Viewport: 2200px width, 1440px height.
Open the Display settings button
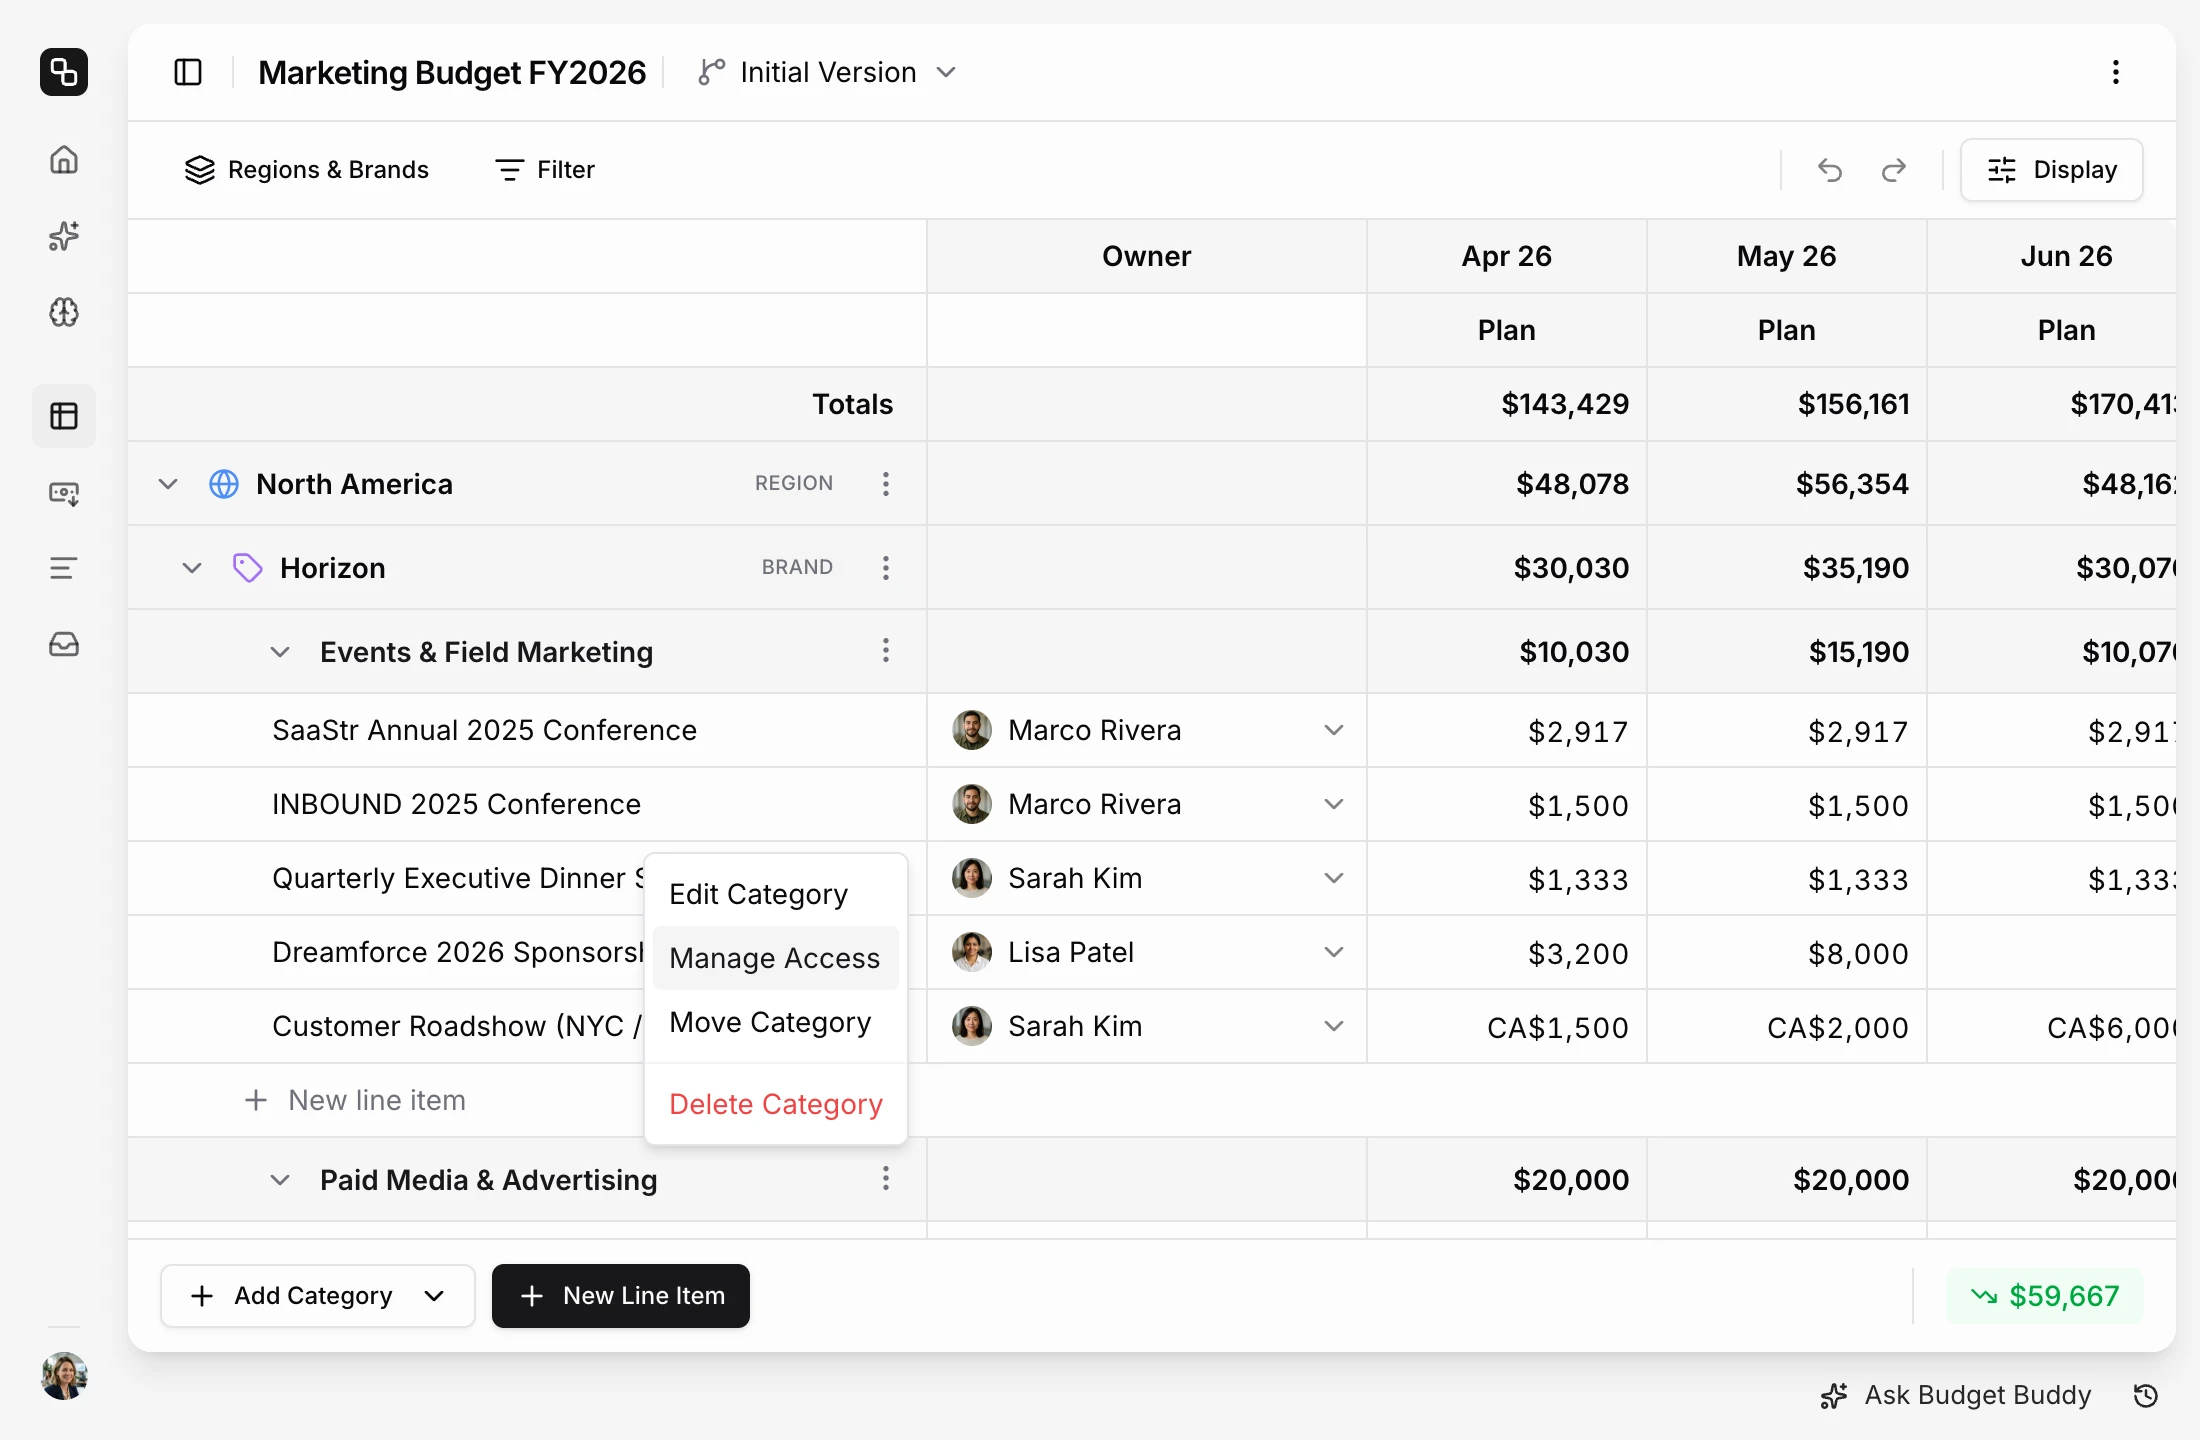(2052, 170)
